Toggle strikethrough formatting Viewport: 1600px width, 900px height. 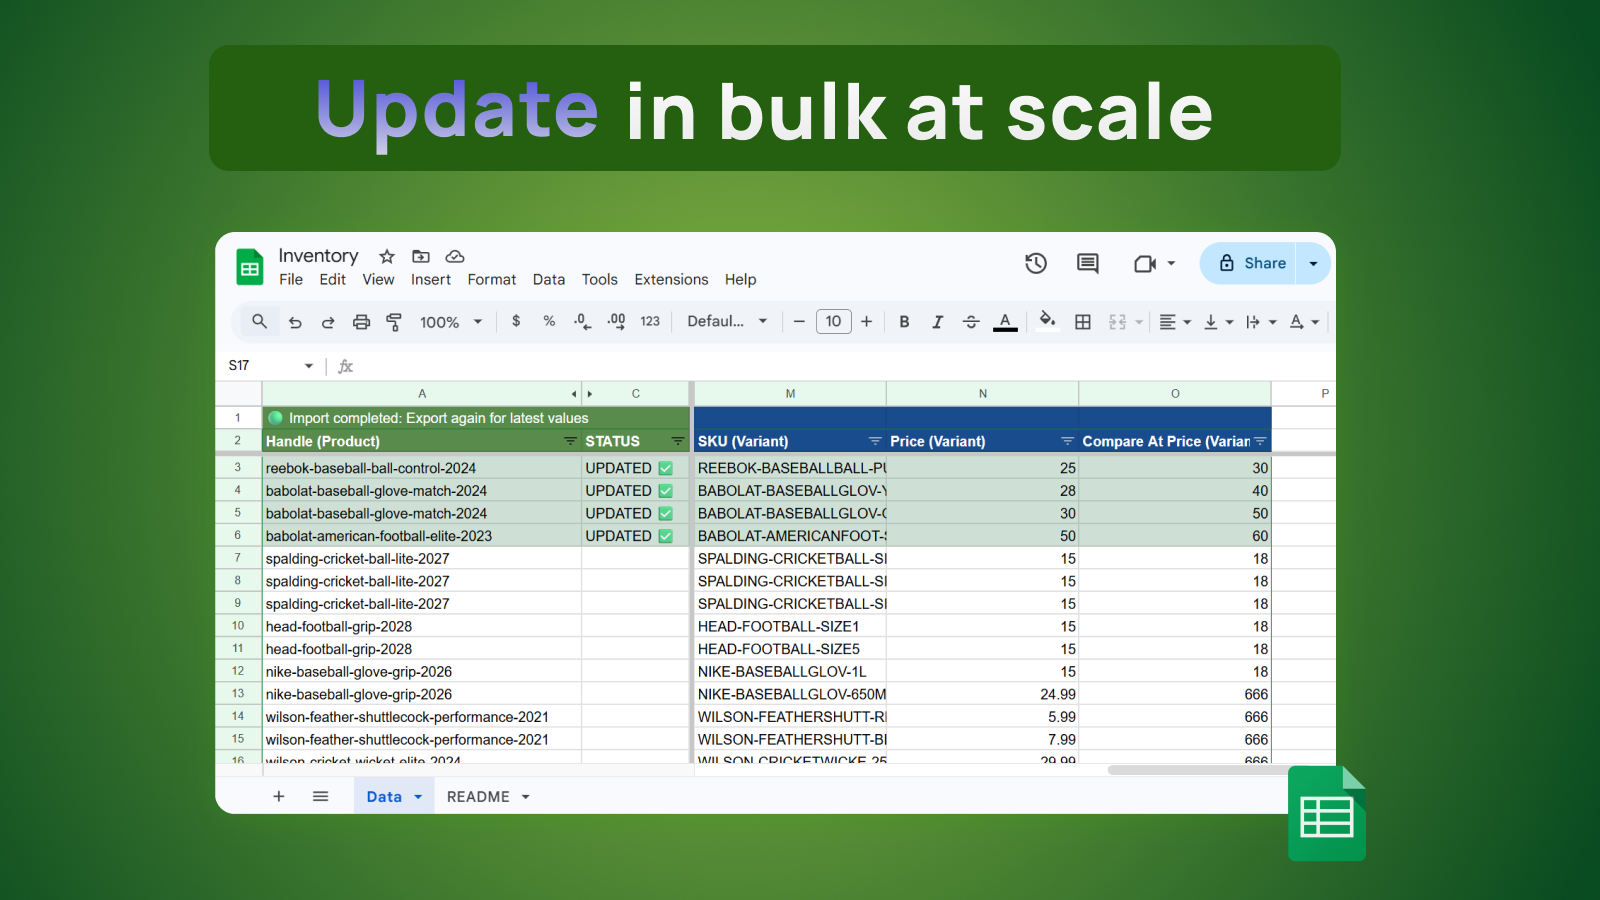click(971, 322)
